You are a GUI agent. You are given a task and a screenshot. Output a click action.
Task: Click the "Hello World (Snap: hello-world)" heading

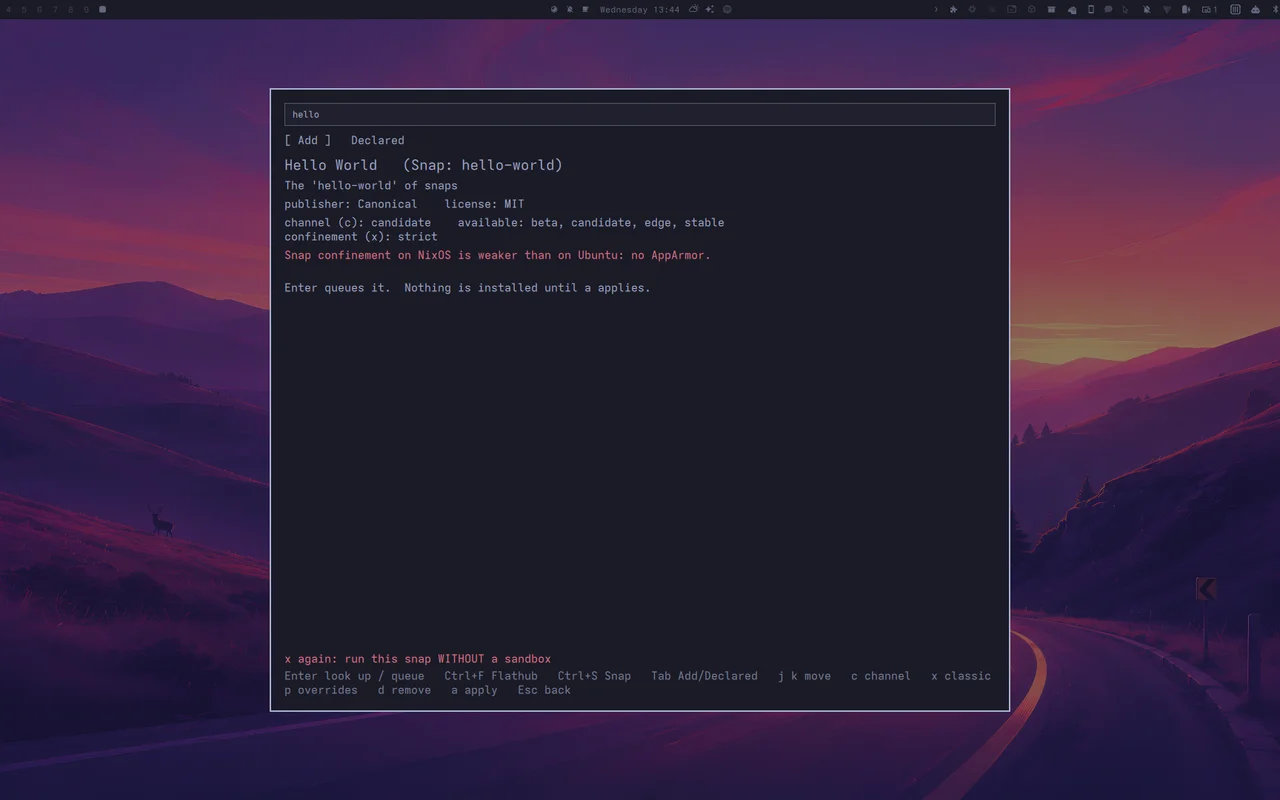click(x=423, y=165)
